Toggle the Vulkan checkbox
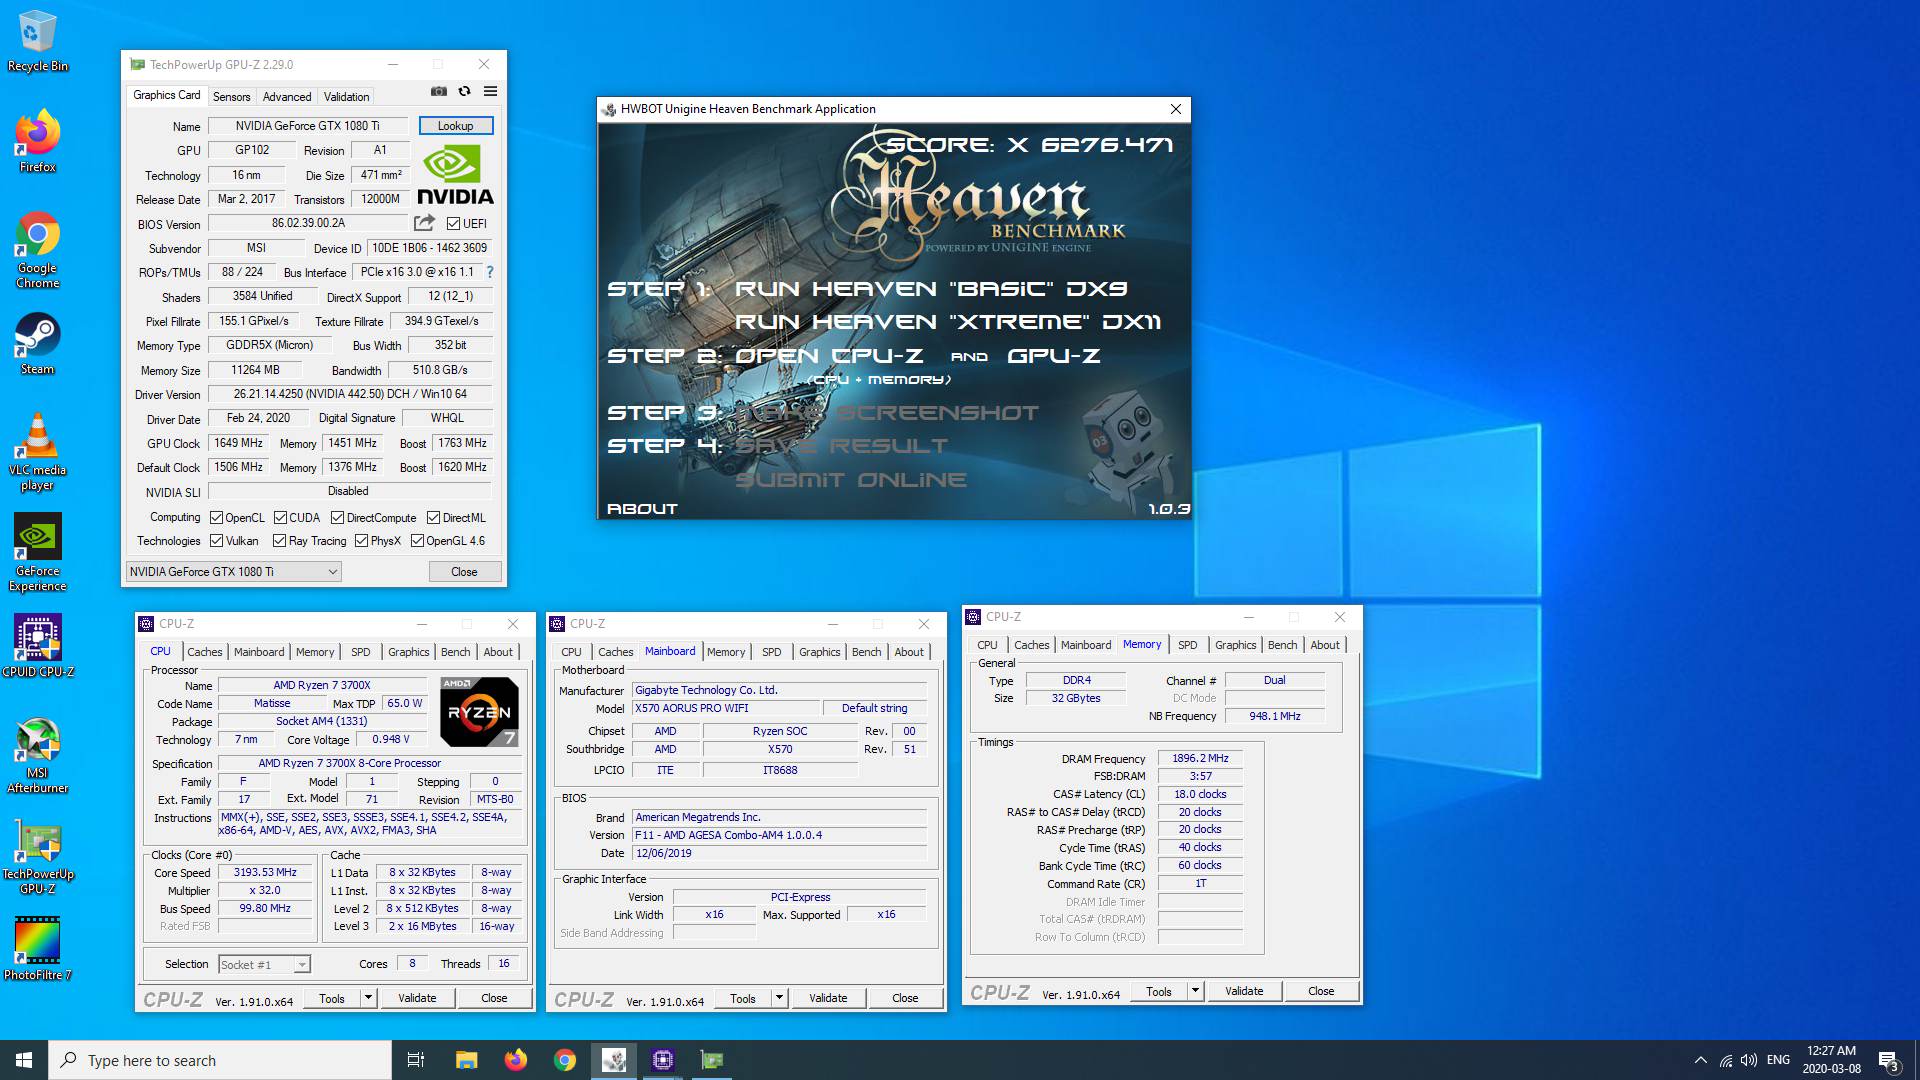Image resolution: width=1920 pixels, height=1080 pixels. pos(216,541)
